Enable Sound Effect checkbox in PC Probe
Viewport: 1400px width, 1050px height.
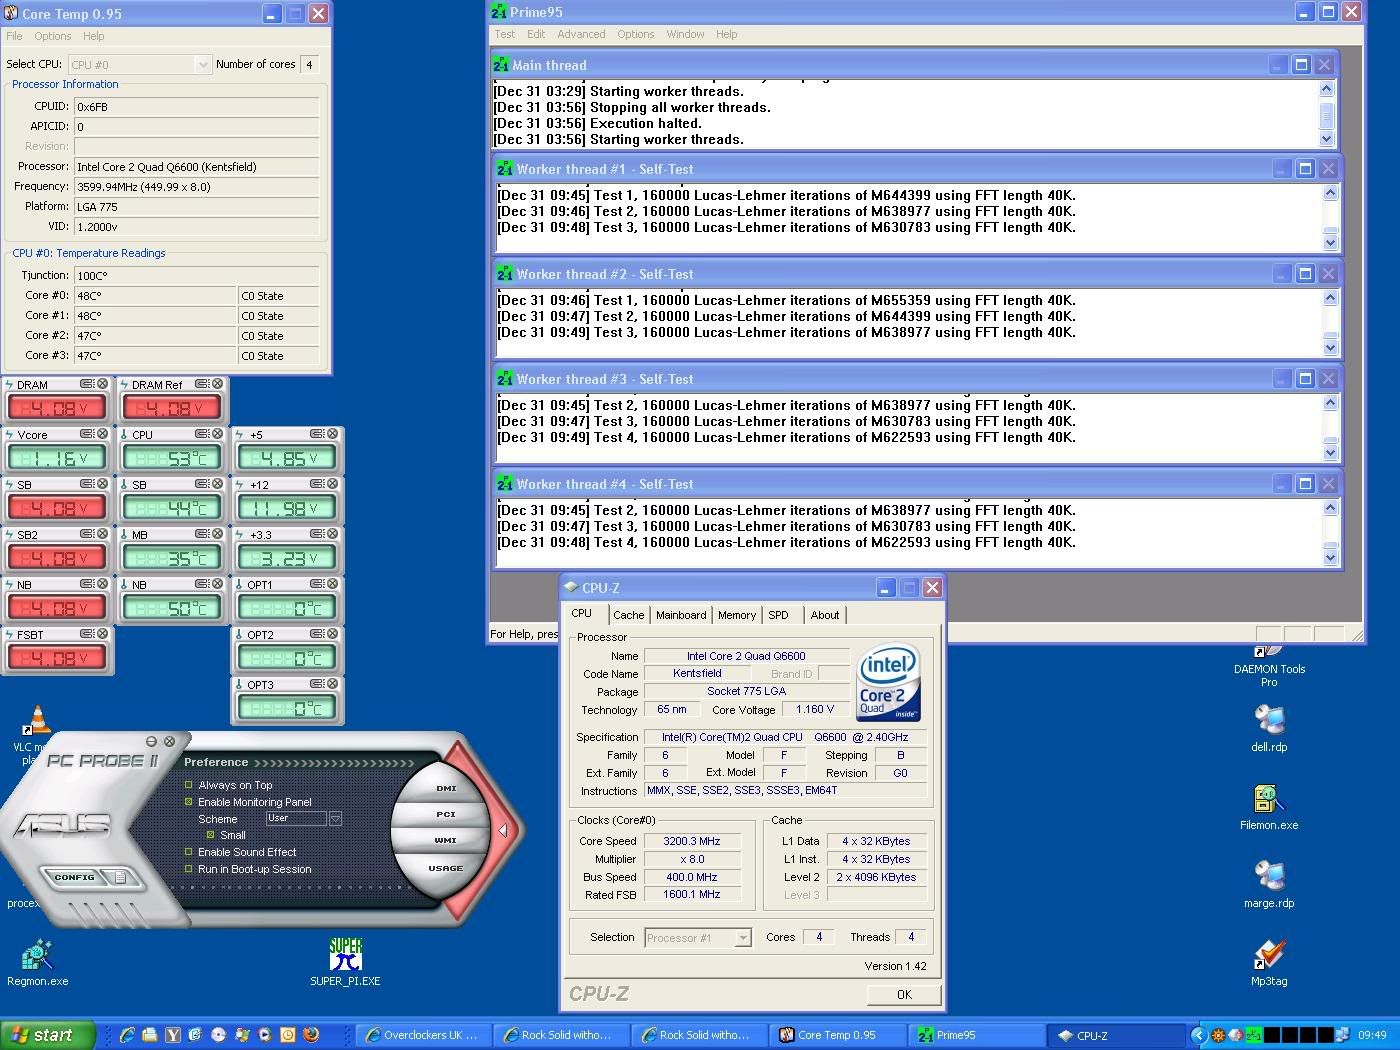tap(188, 852)
